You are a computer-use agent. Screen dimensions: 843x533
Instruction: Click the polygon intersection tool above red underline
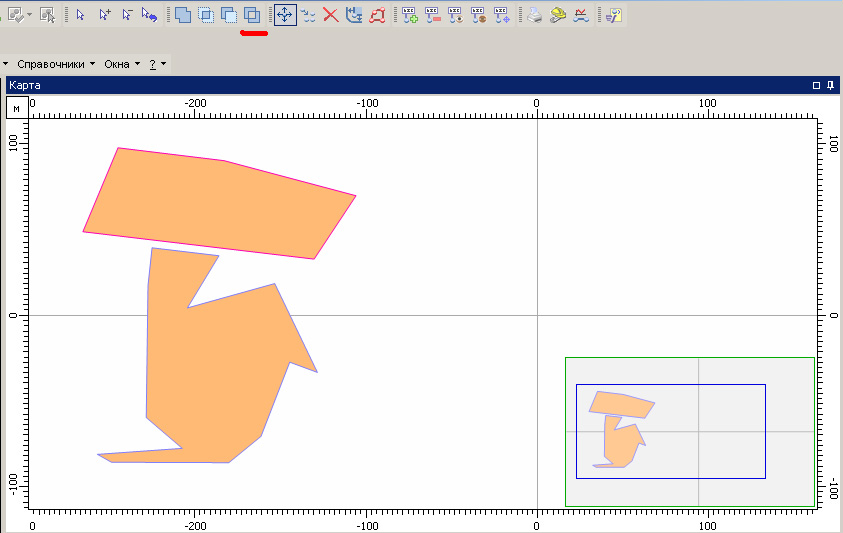253,15
